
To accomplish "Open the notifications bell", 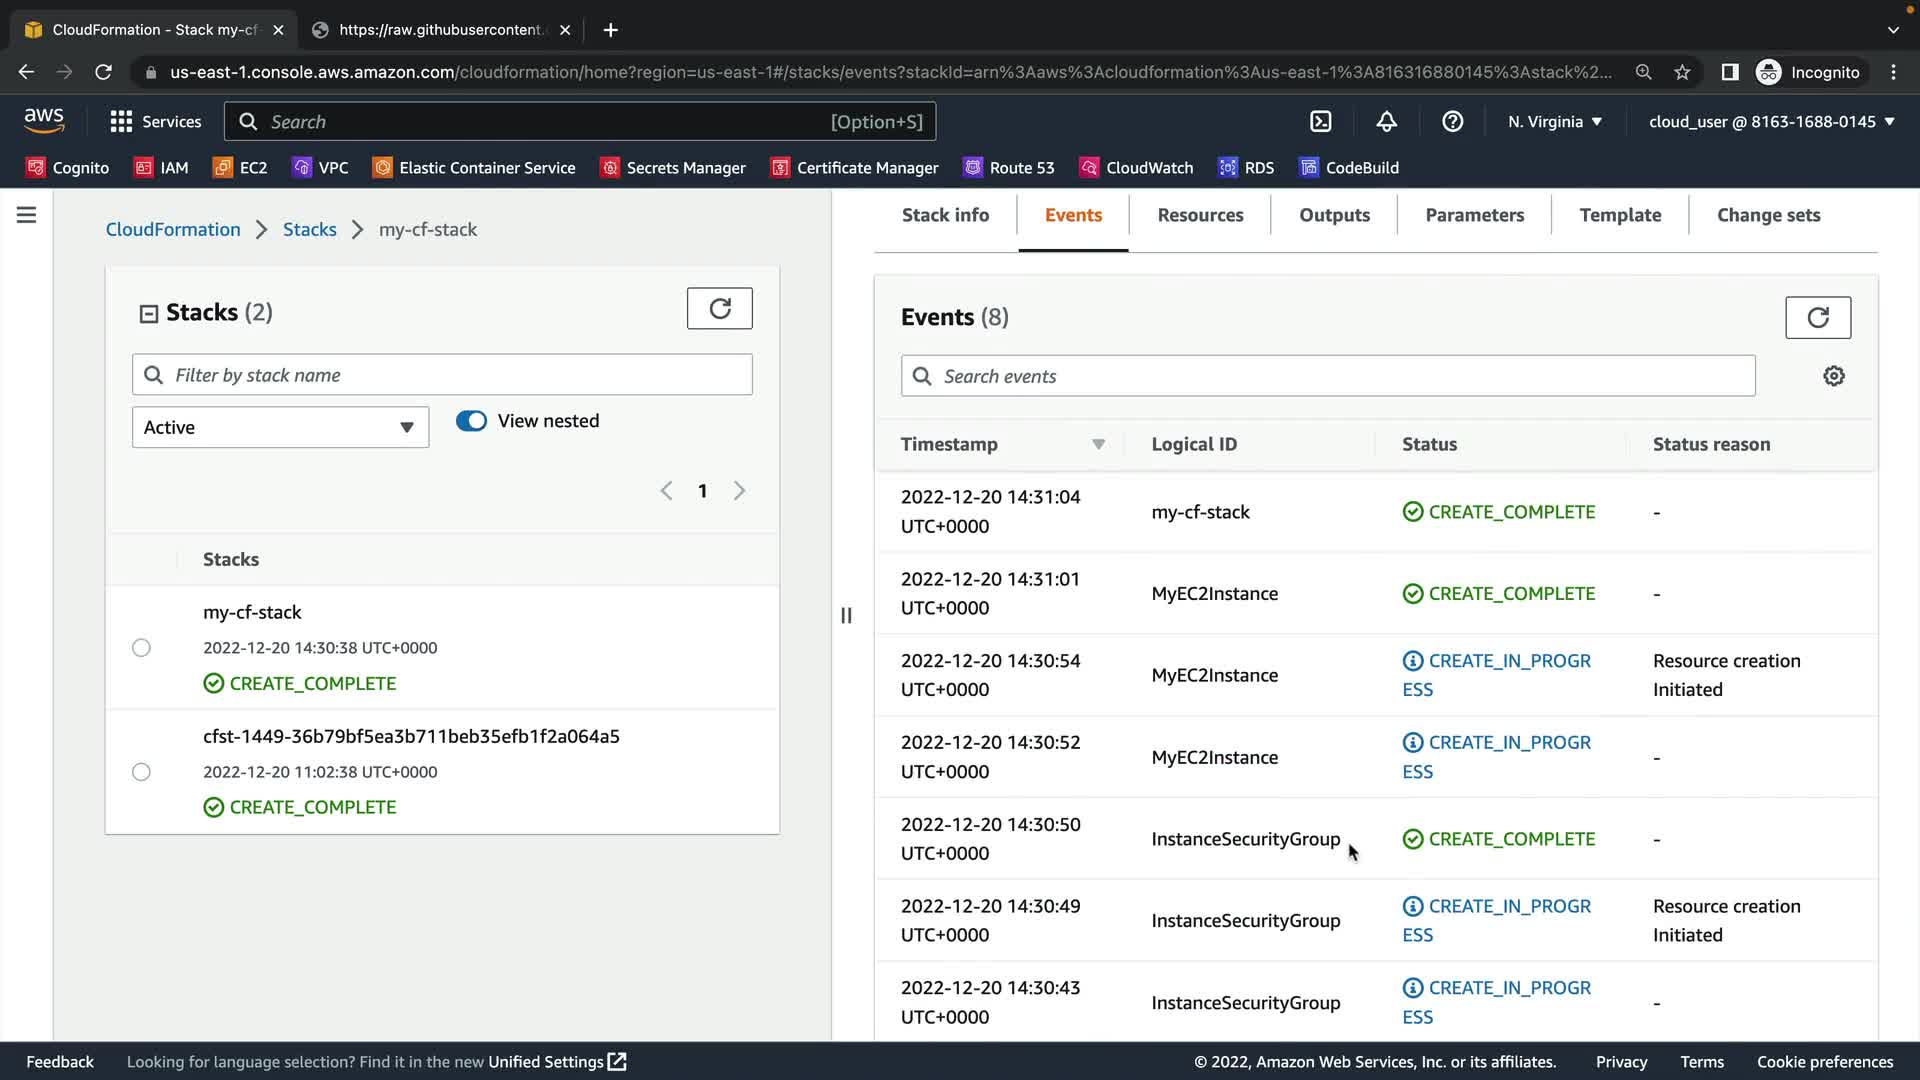I will [x=1386, y=121].
